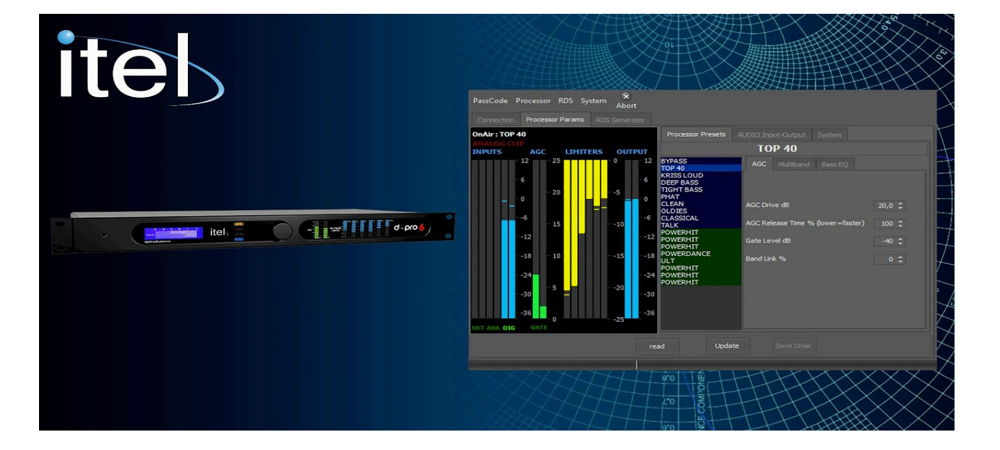Click the d-pro 6 rack unit image
The image size is (1000, 450).
pyautogui.click(x=253, y=231)
